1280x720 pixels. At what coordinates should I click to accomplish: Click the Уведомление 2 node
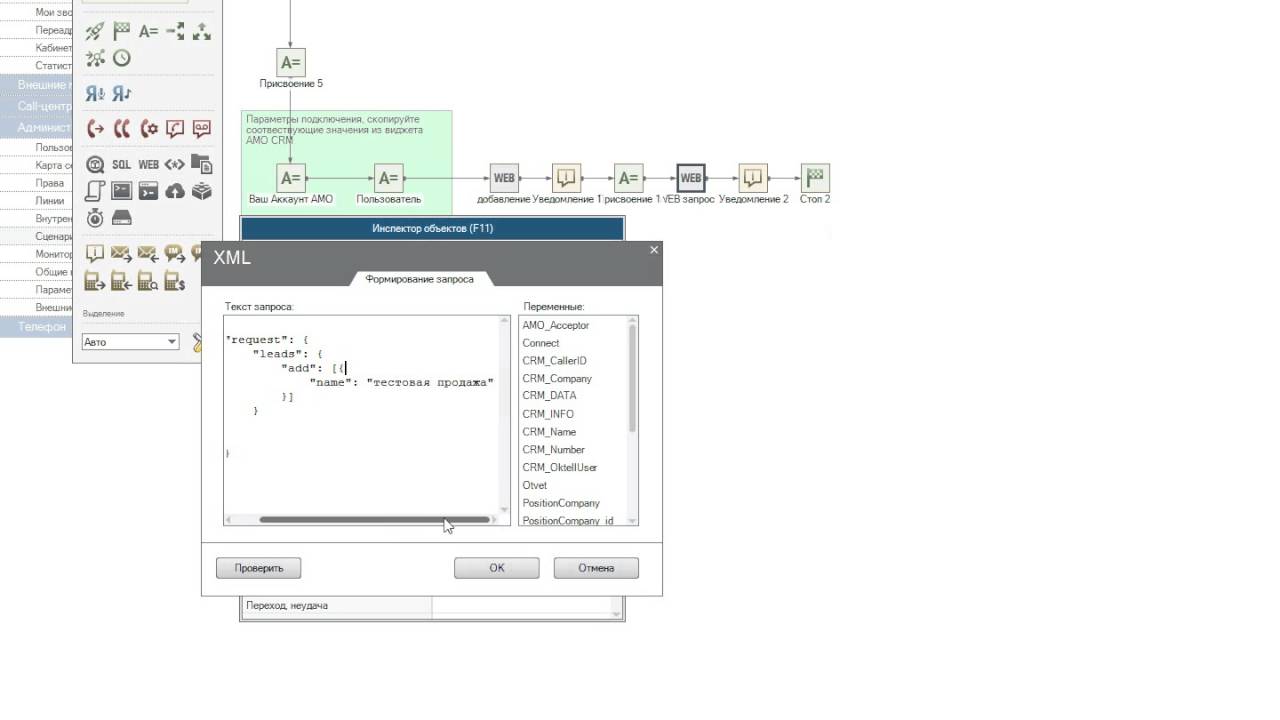pos(753,178)
